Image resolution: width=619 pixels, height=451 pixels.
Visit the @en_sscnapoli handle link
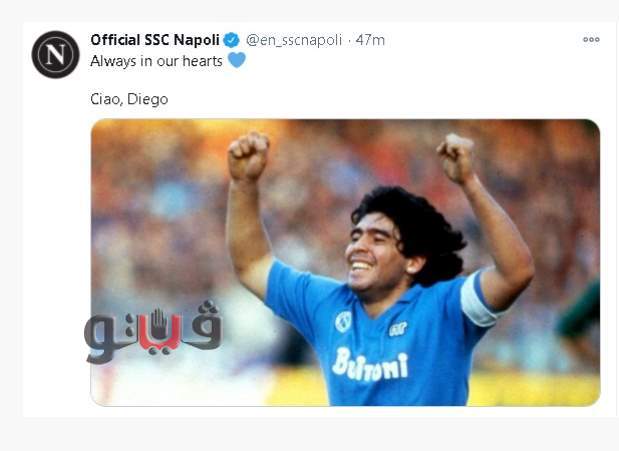coord(294,40)
